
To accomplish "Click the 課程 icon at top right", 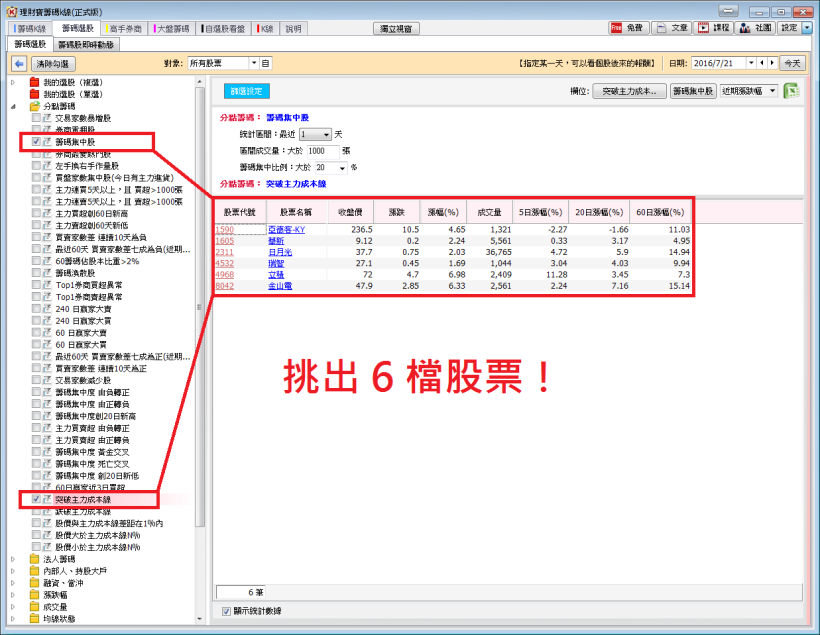I will pyautogui.click(x=704, y=27).
